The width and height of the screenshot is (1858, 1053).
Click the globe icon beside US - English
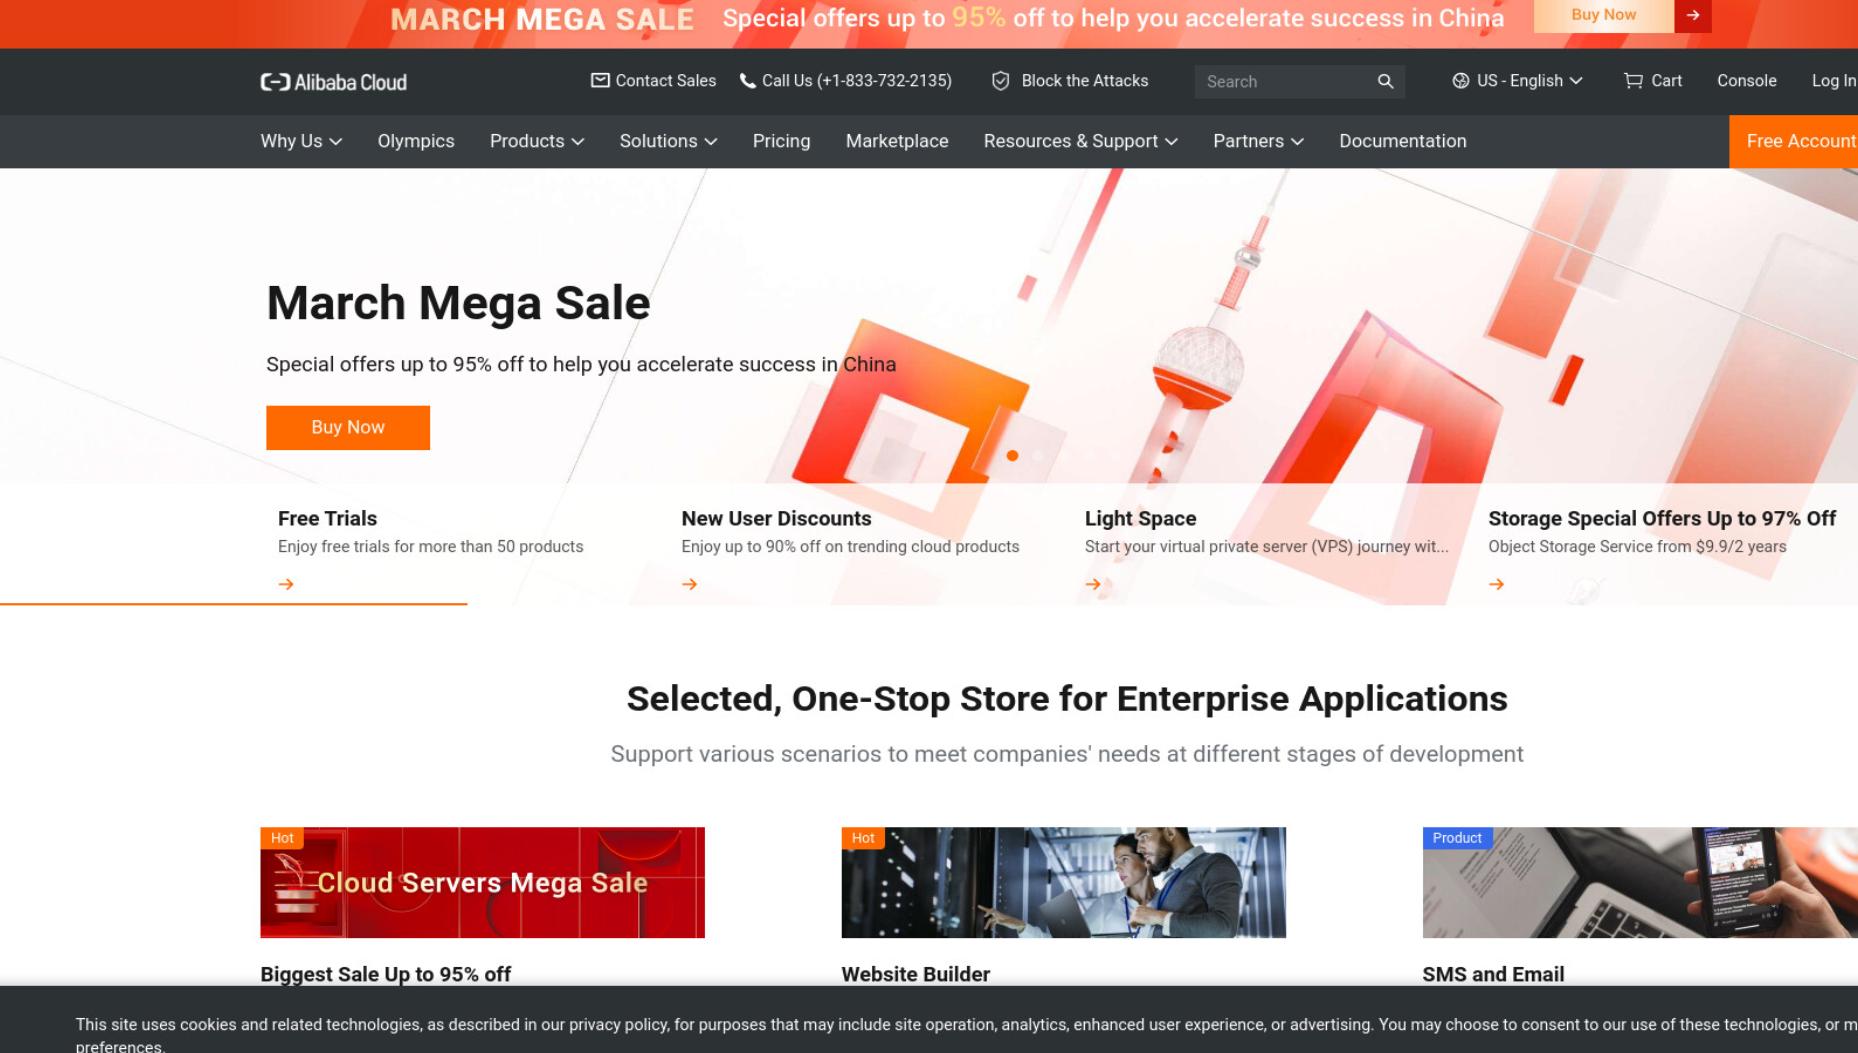click(x=1460, y=81)
